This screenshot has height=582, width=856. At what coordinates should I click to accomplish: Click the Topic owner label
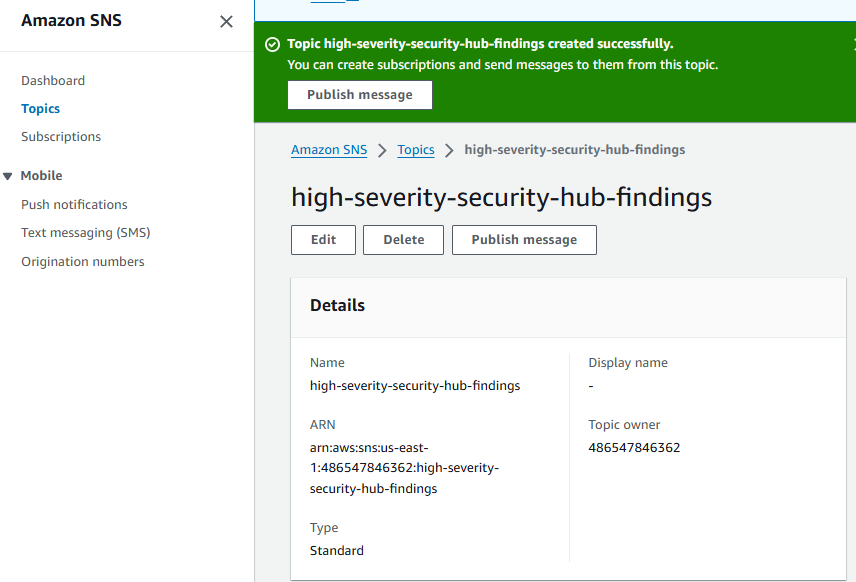(624, 425)
